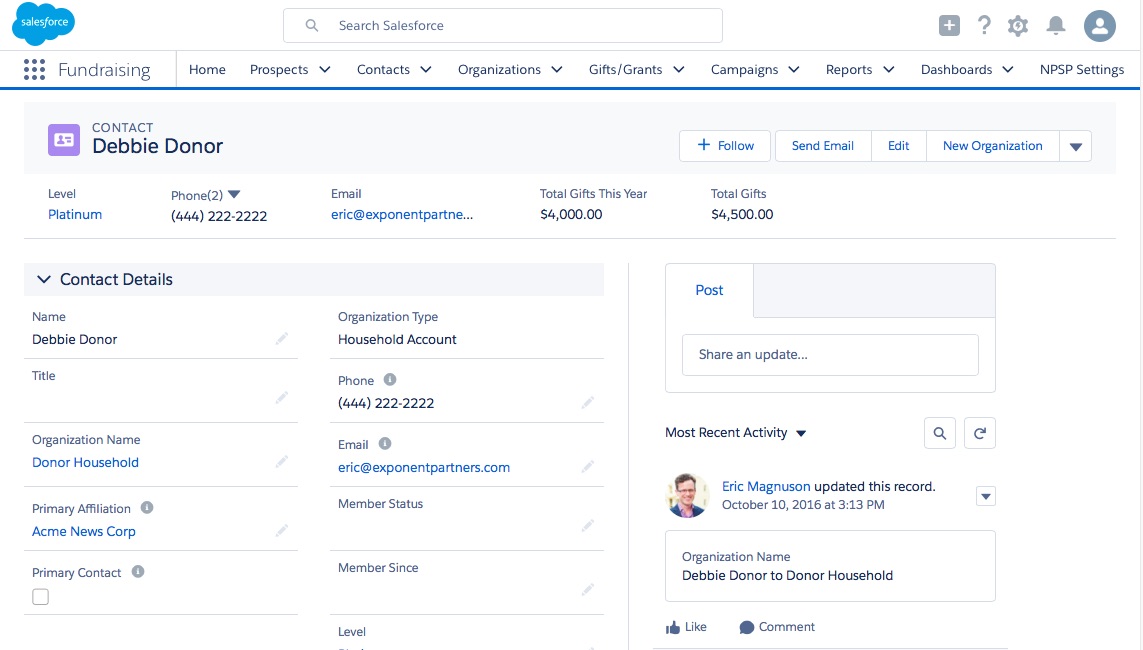The width and height of the screenshot is (1143, 650).
Task: Open the Acme News Corp link
Action: (84, 532)
